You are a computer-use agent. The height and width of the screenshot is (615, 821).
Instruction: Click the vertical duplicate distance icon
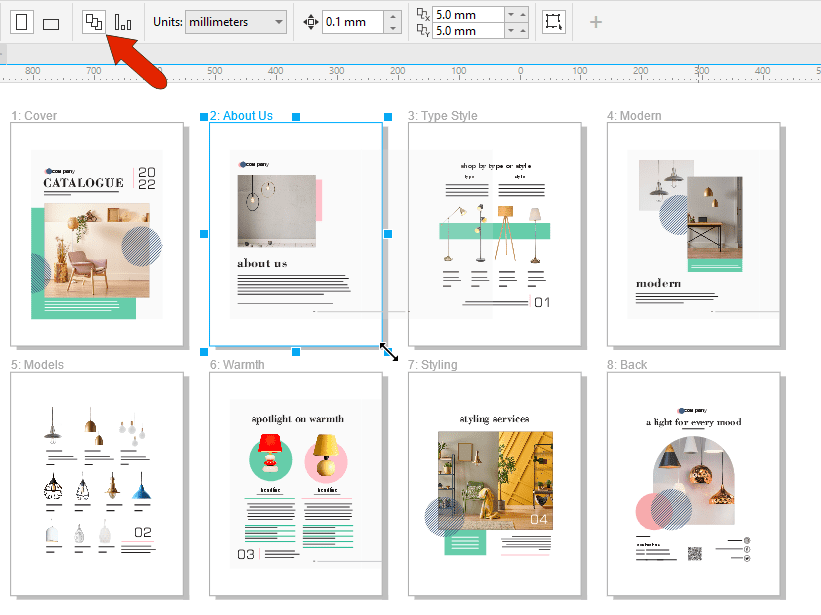coord(421,29)
